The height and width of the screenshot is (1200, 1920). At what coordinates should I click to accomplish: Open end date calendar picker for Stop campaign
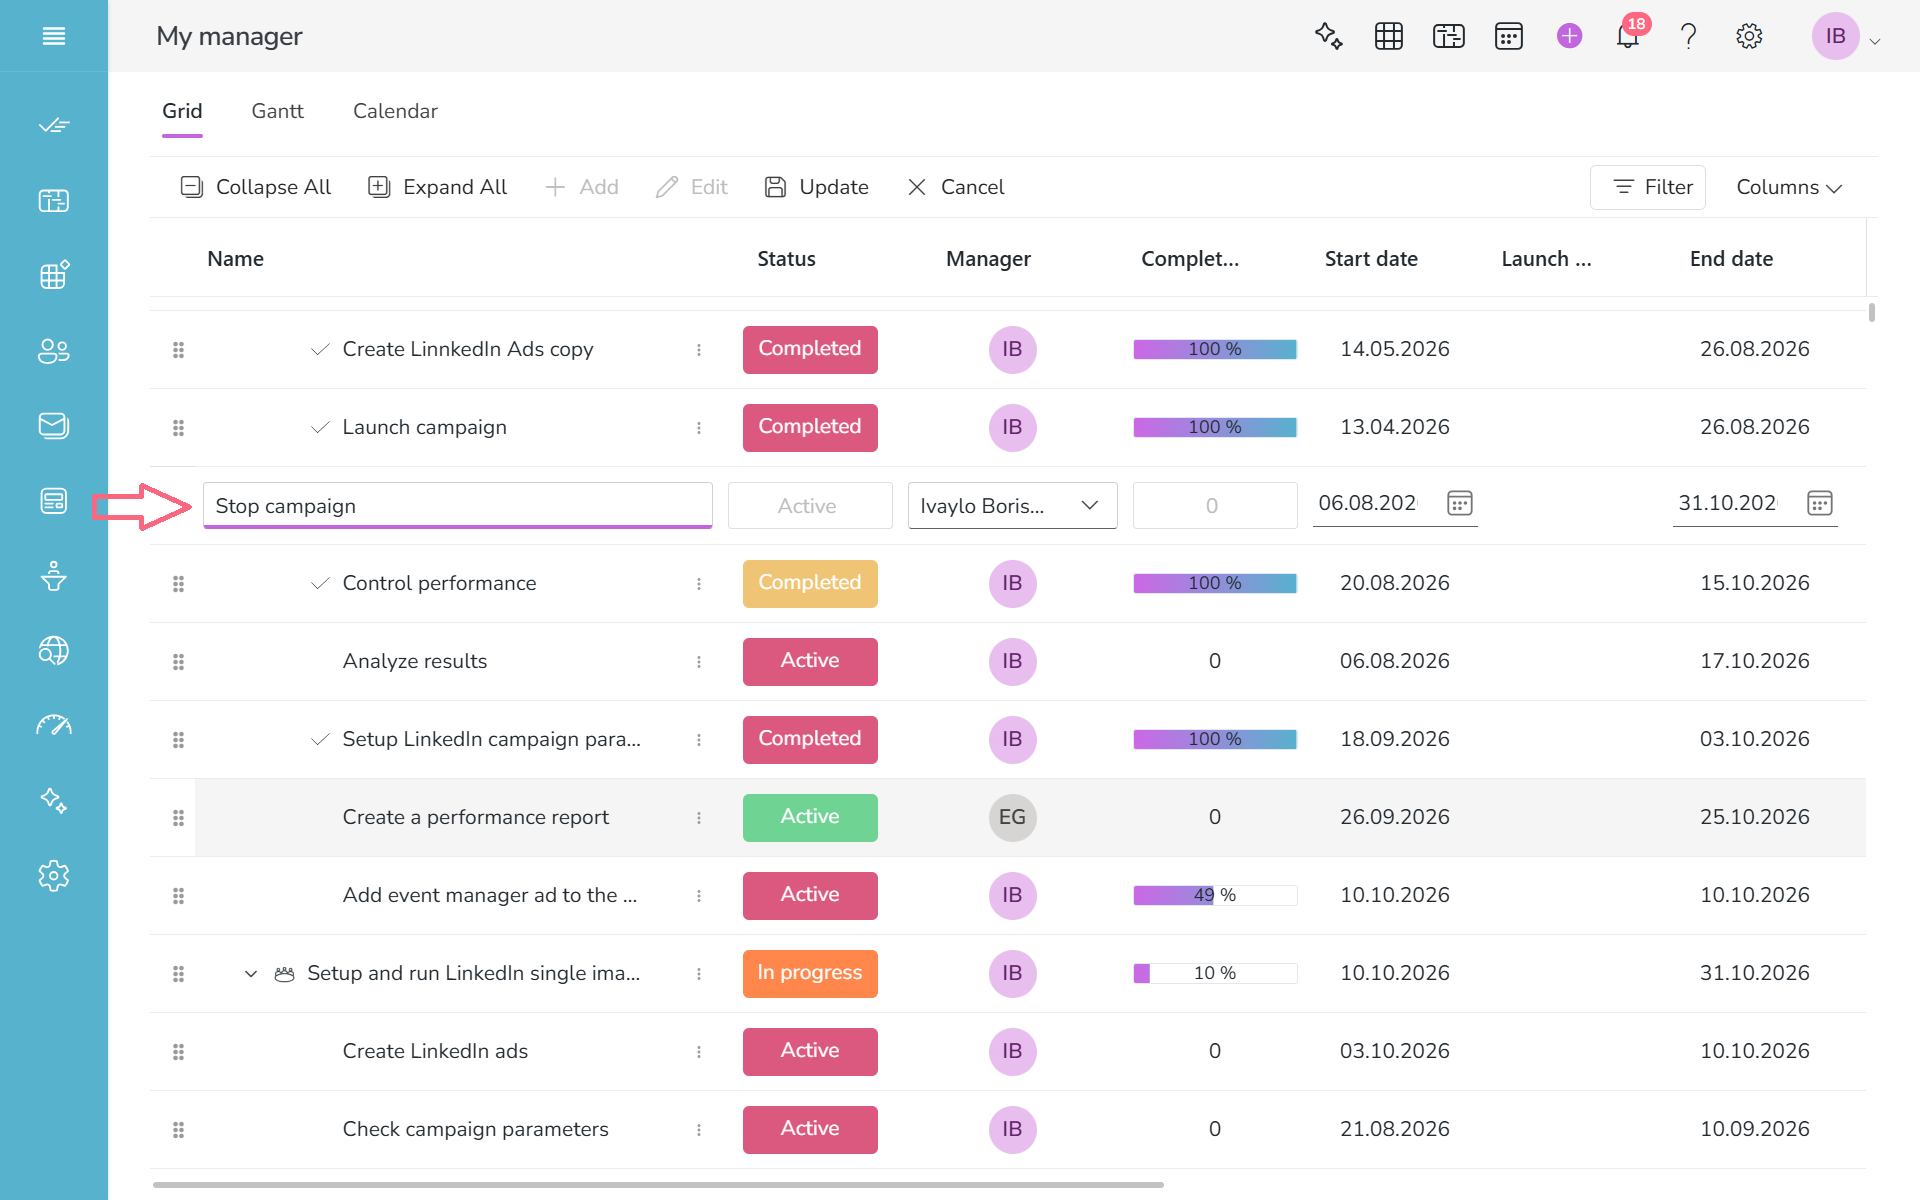pos(1820,503)
